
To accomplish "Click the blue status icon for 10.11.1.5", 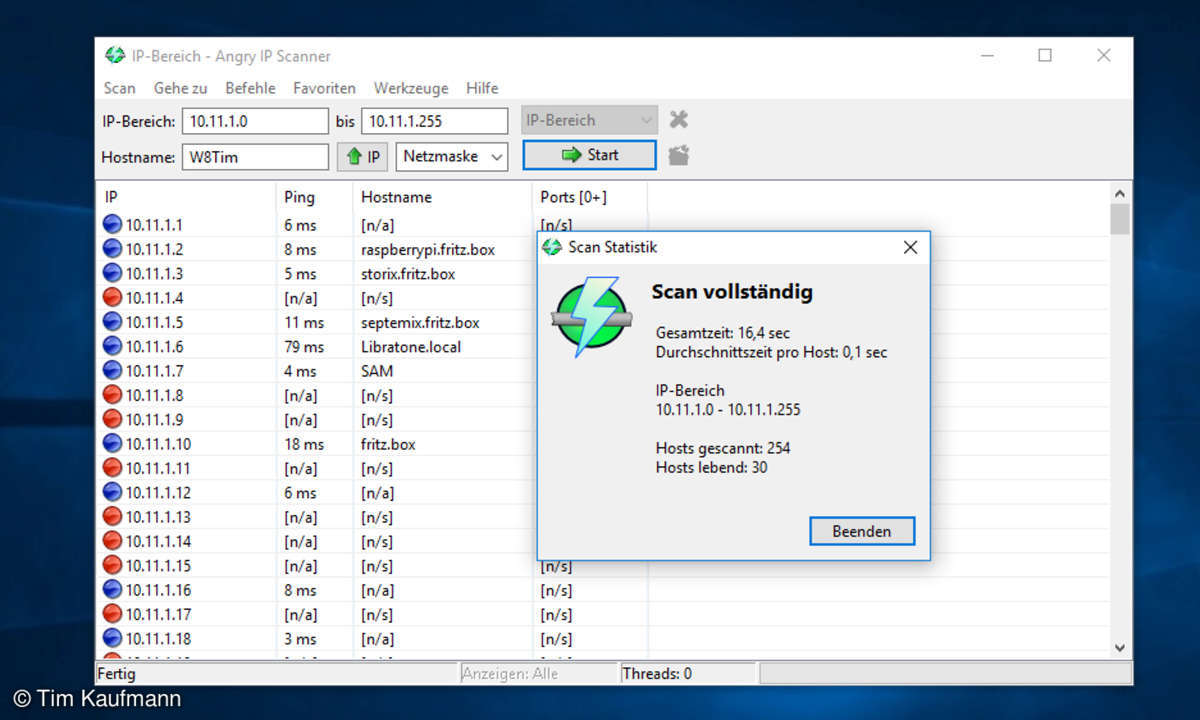I will pos(112,322).
